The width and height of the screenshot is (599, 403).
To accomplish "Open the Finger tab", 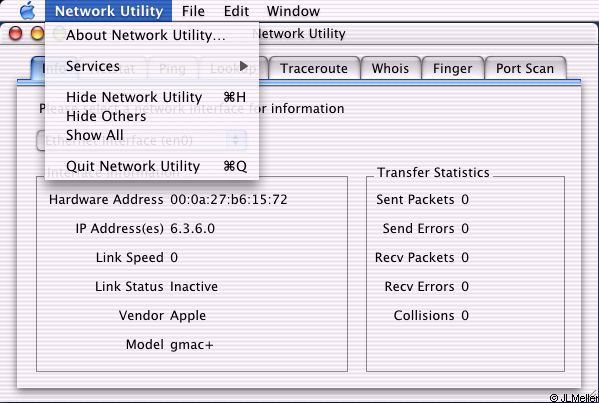I will point(453,68).
